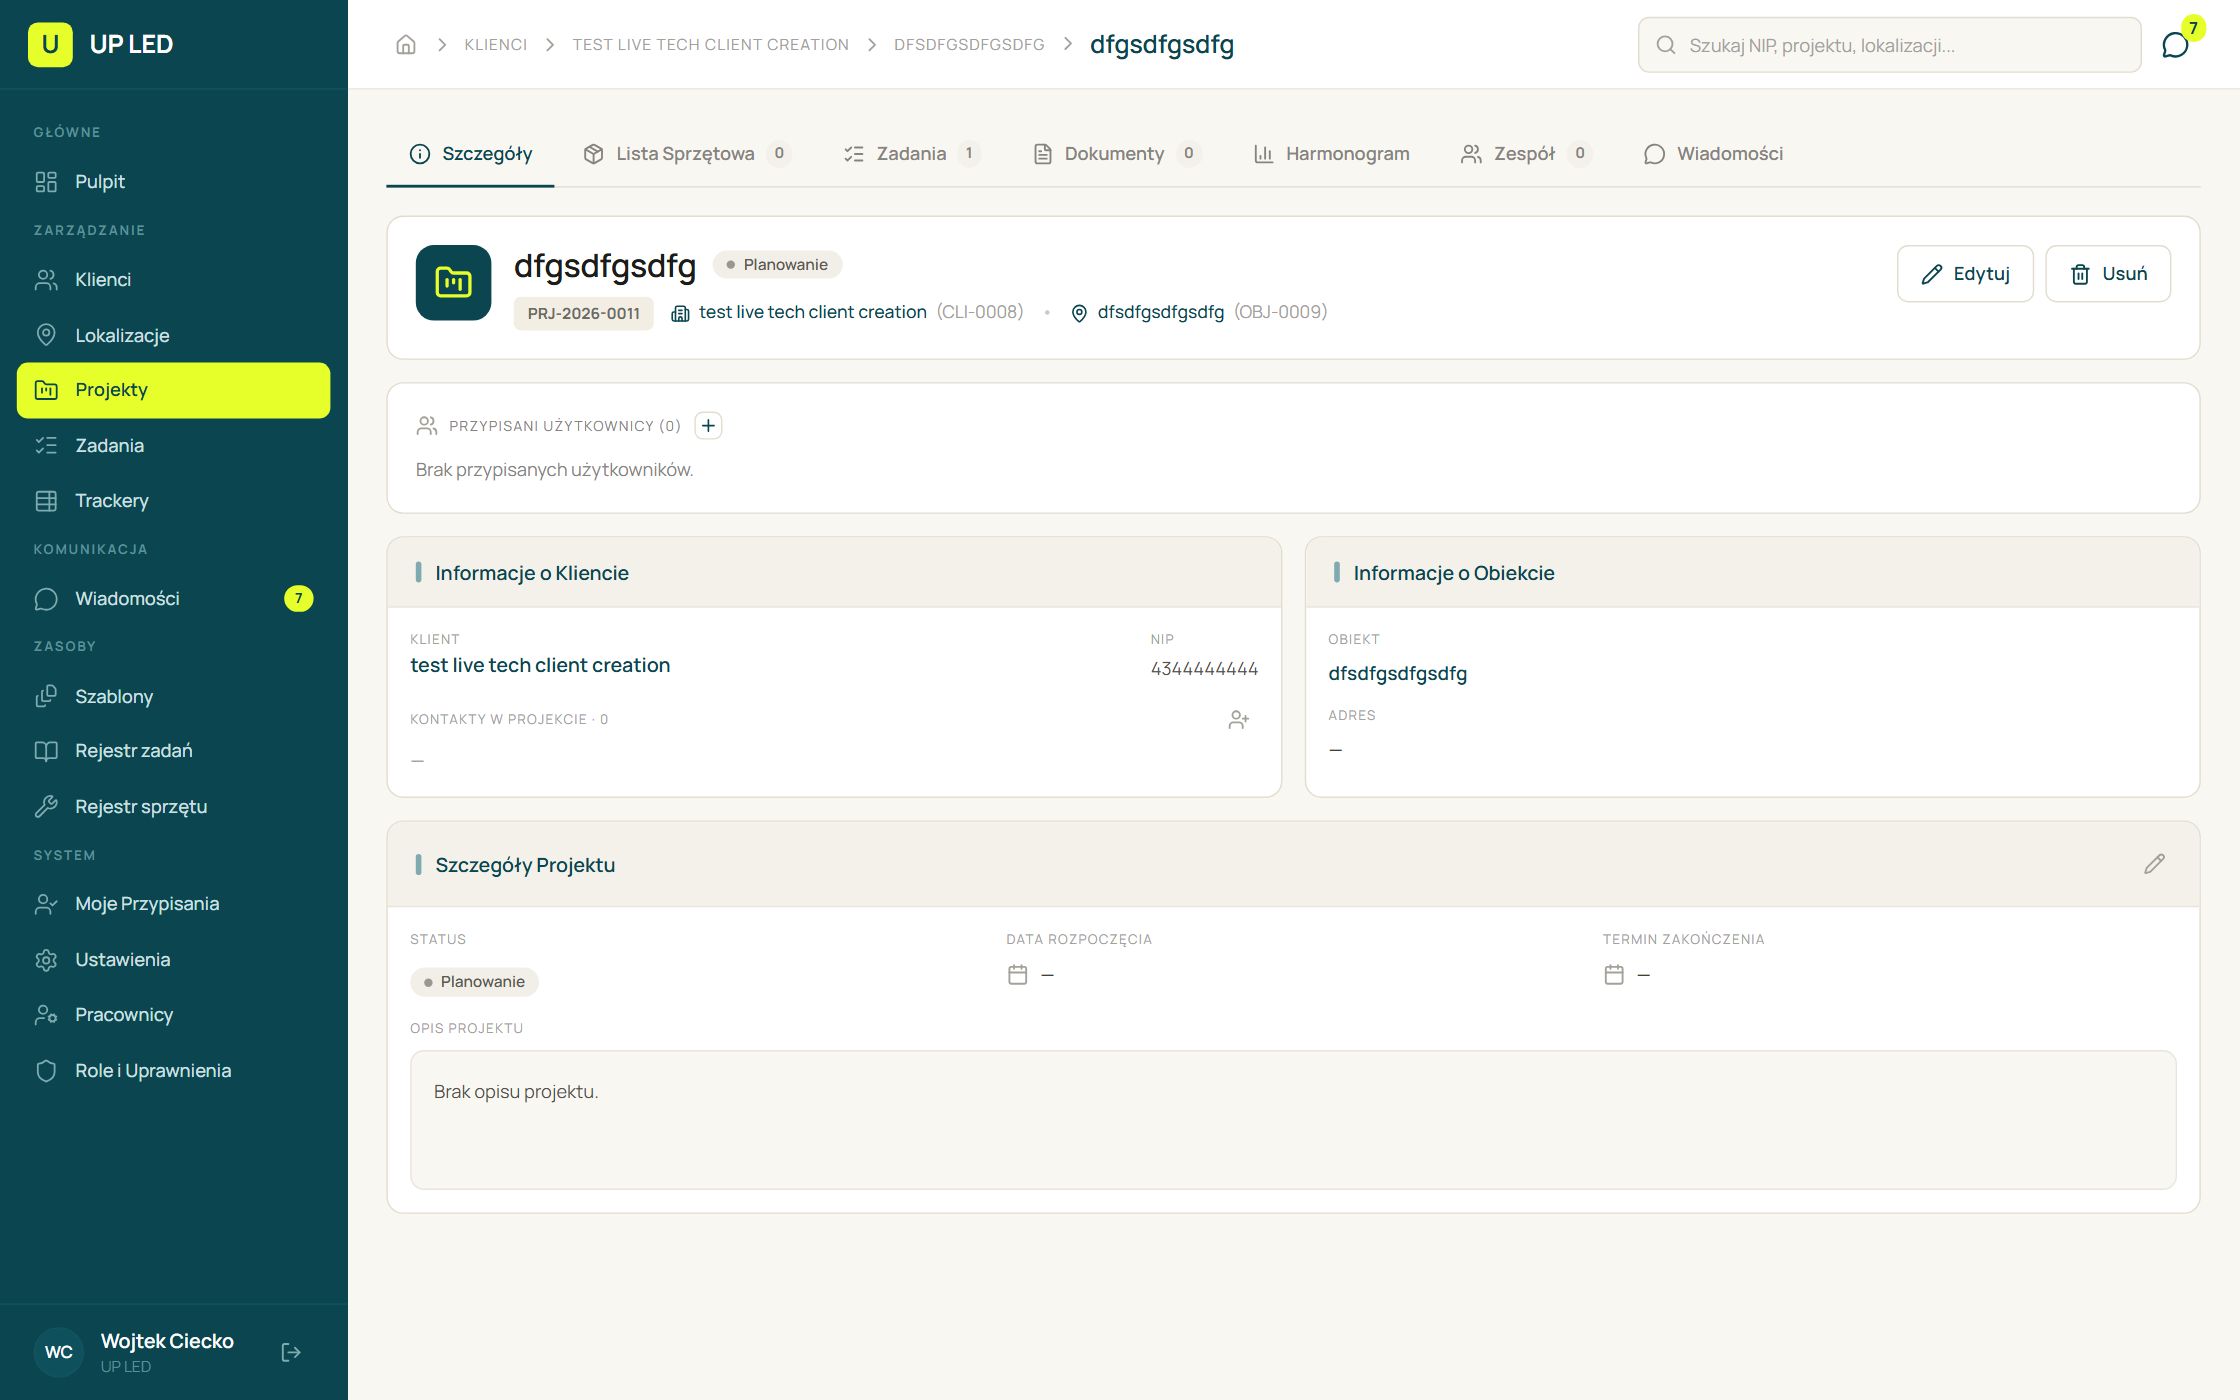The image size is (2240, 1400).
Task: Click the search field for NIP, projektu
Action: pos(1889,45)
